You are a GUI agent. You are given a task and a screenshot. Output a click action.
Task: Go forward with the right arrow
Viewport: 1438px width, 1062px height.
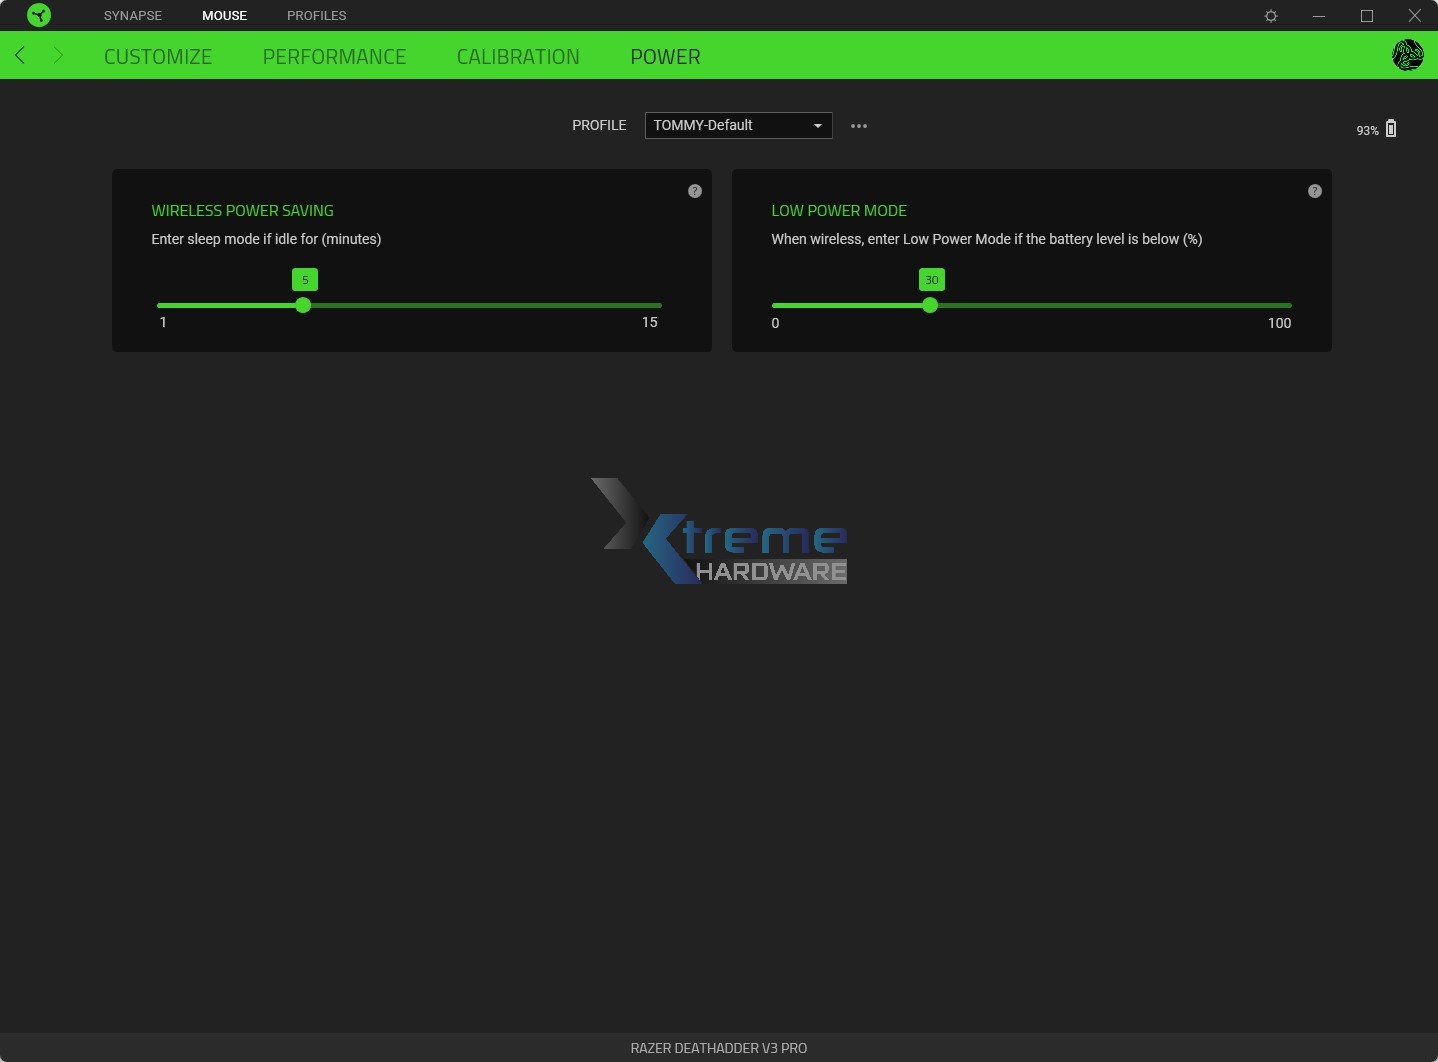click(58, 56)
